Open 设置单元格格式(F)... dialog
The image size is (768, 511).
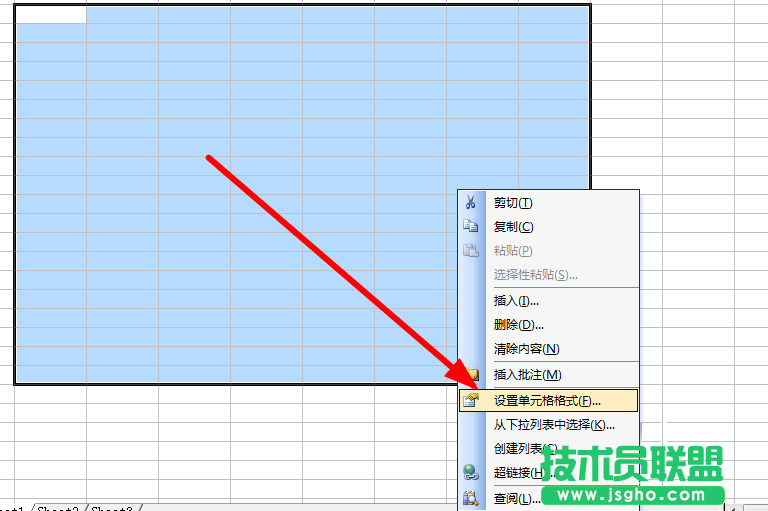point(549,401)
